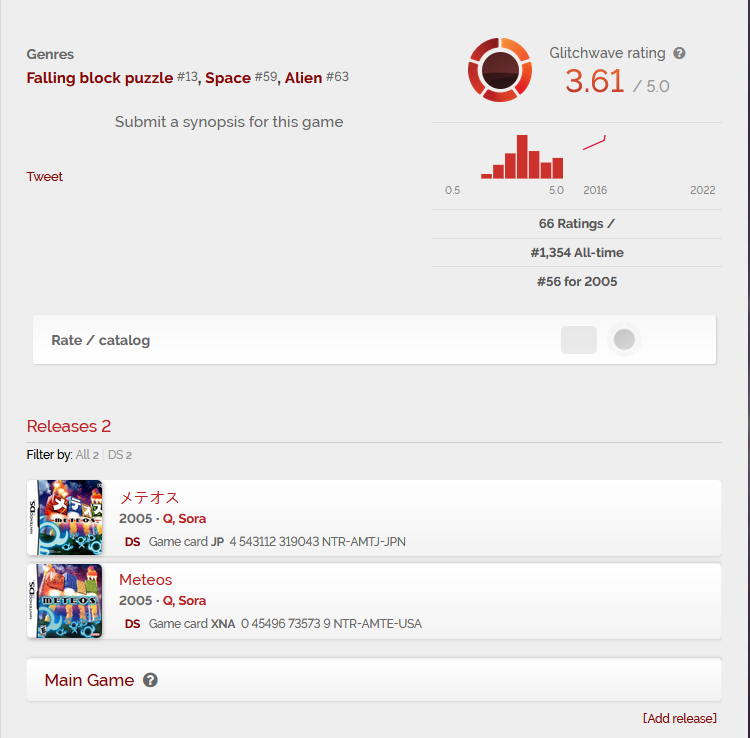Click the grey catalog box in Rate / catalog bar
The image size is (750, 738).
click(579, 340)
